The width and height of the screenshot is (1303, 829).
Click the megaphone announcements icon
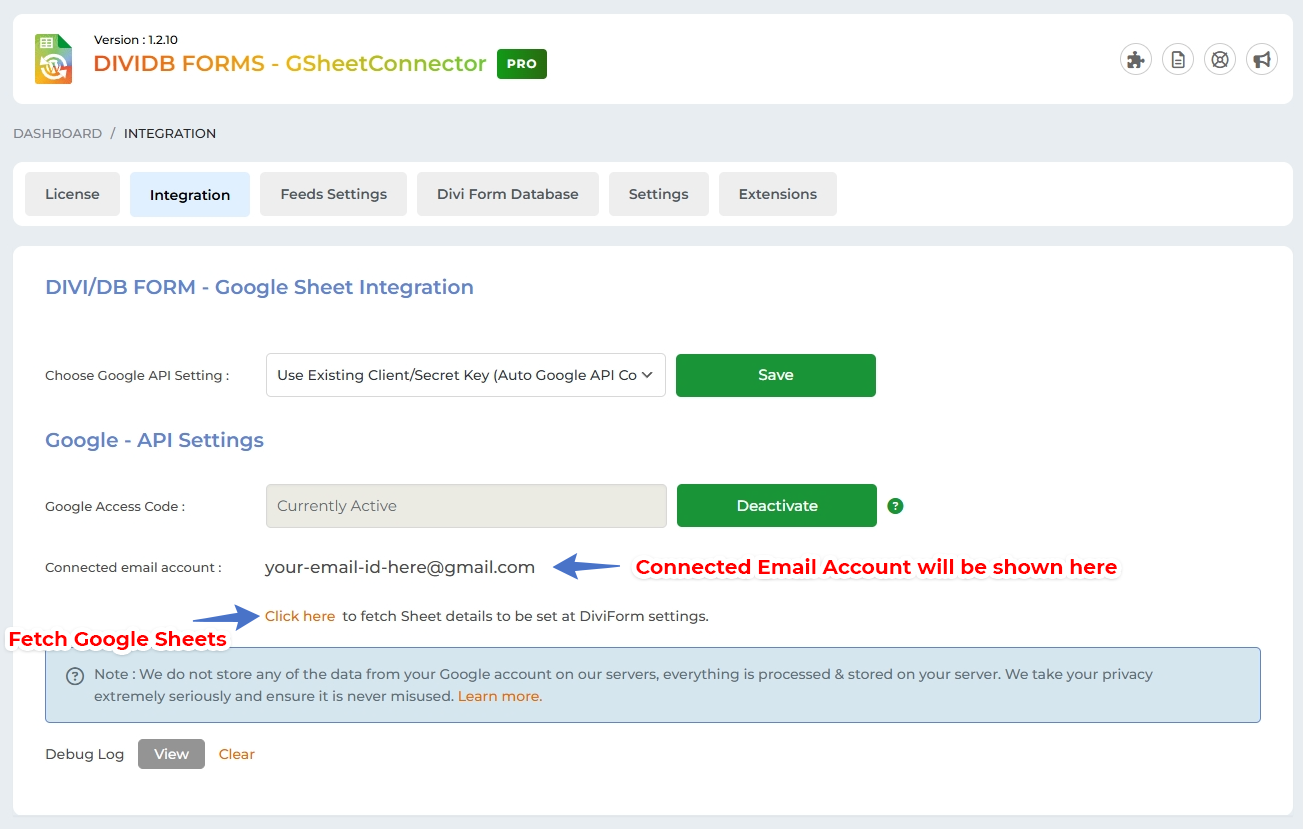tap(1262, 60)
